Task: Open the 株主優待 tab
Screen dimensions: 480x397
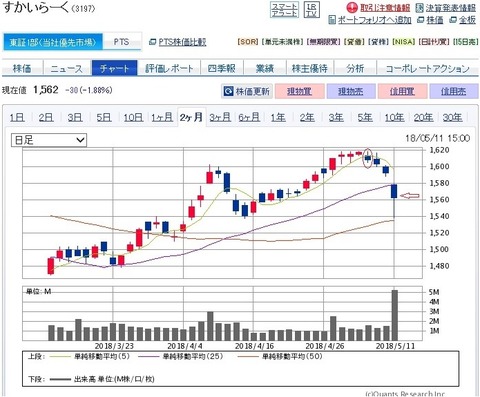Action: [x=310, y=68]
